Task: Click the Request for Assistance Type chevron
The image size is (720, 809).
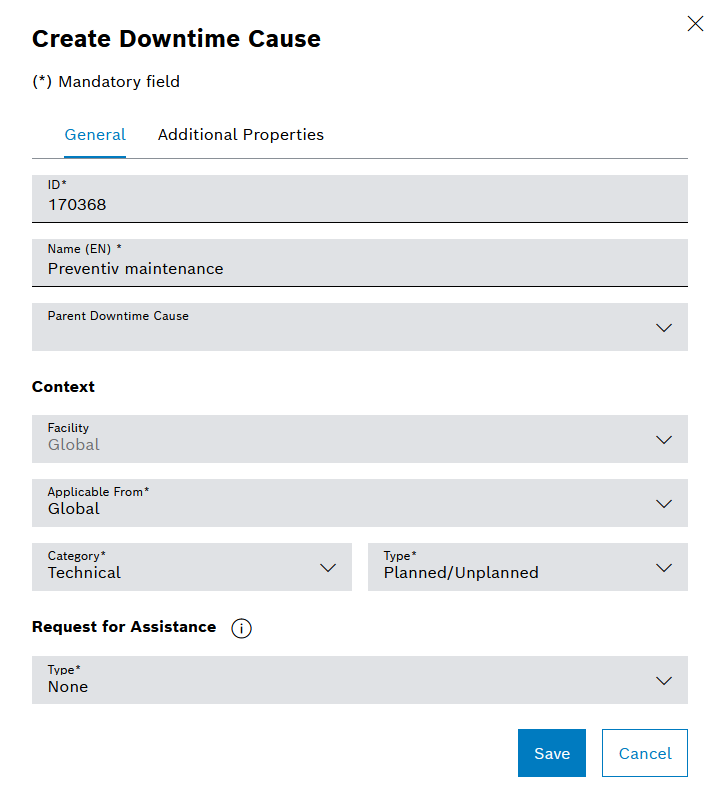Action: click(664, 681)
